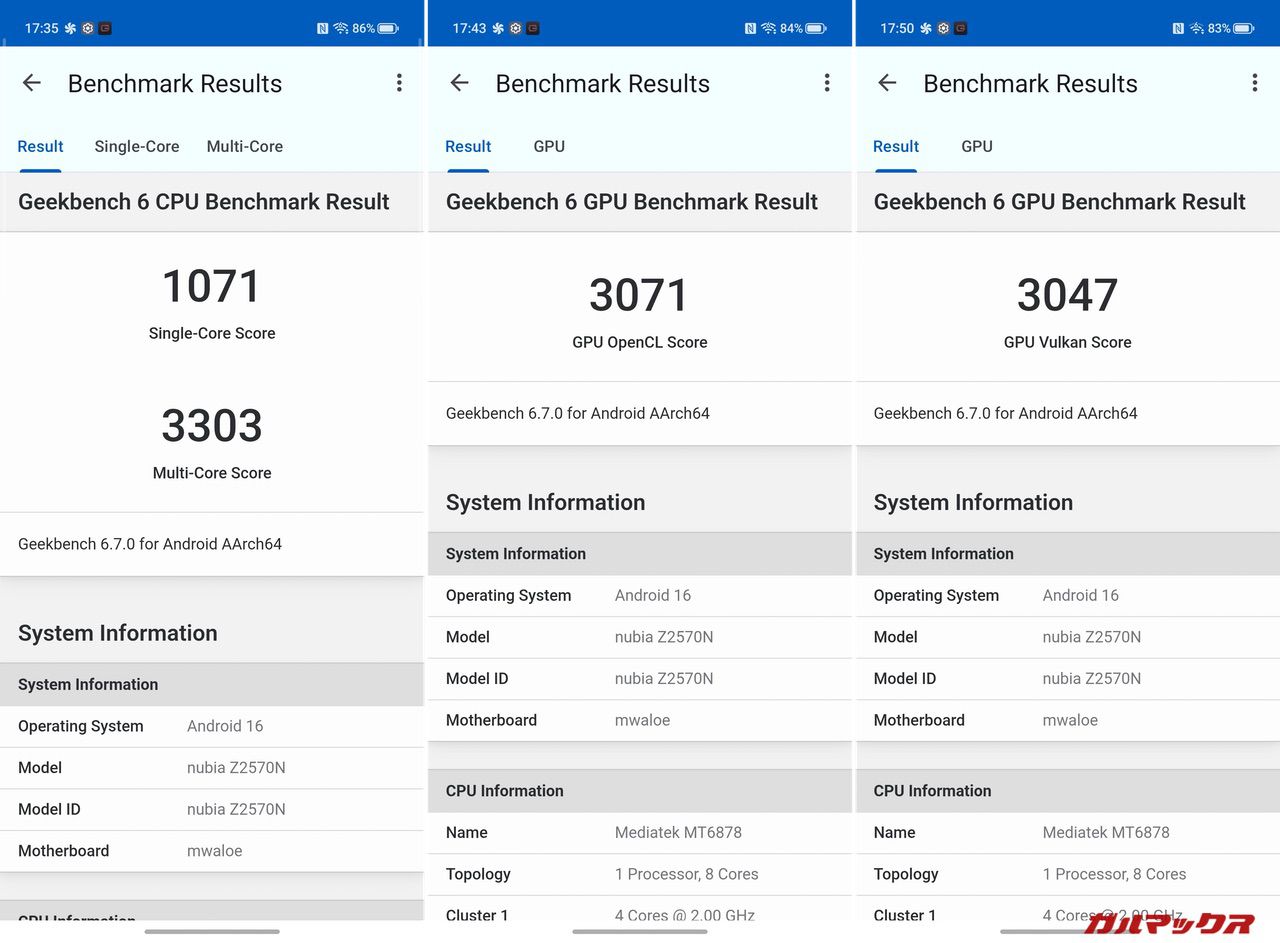Tap the 3047 GPU Vulkan Score
Image resolution: width=1280 pixels, height=943 pixels.
1067,296
